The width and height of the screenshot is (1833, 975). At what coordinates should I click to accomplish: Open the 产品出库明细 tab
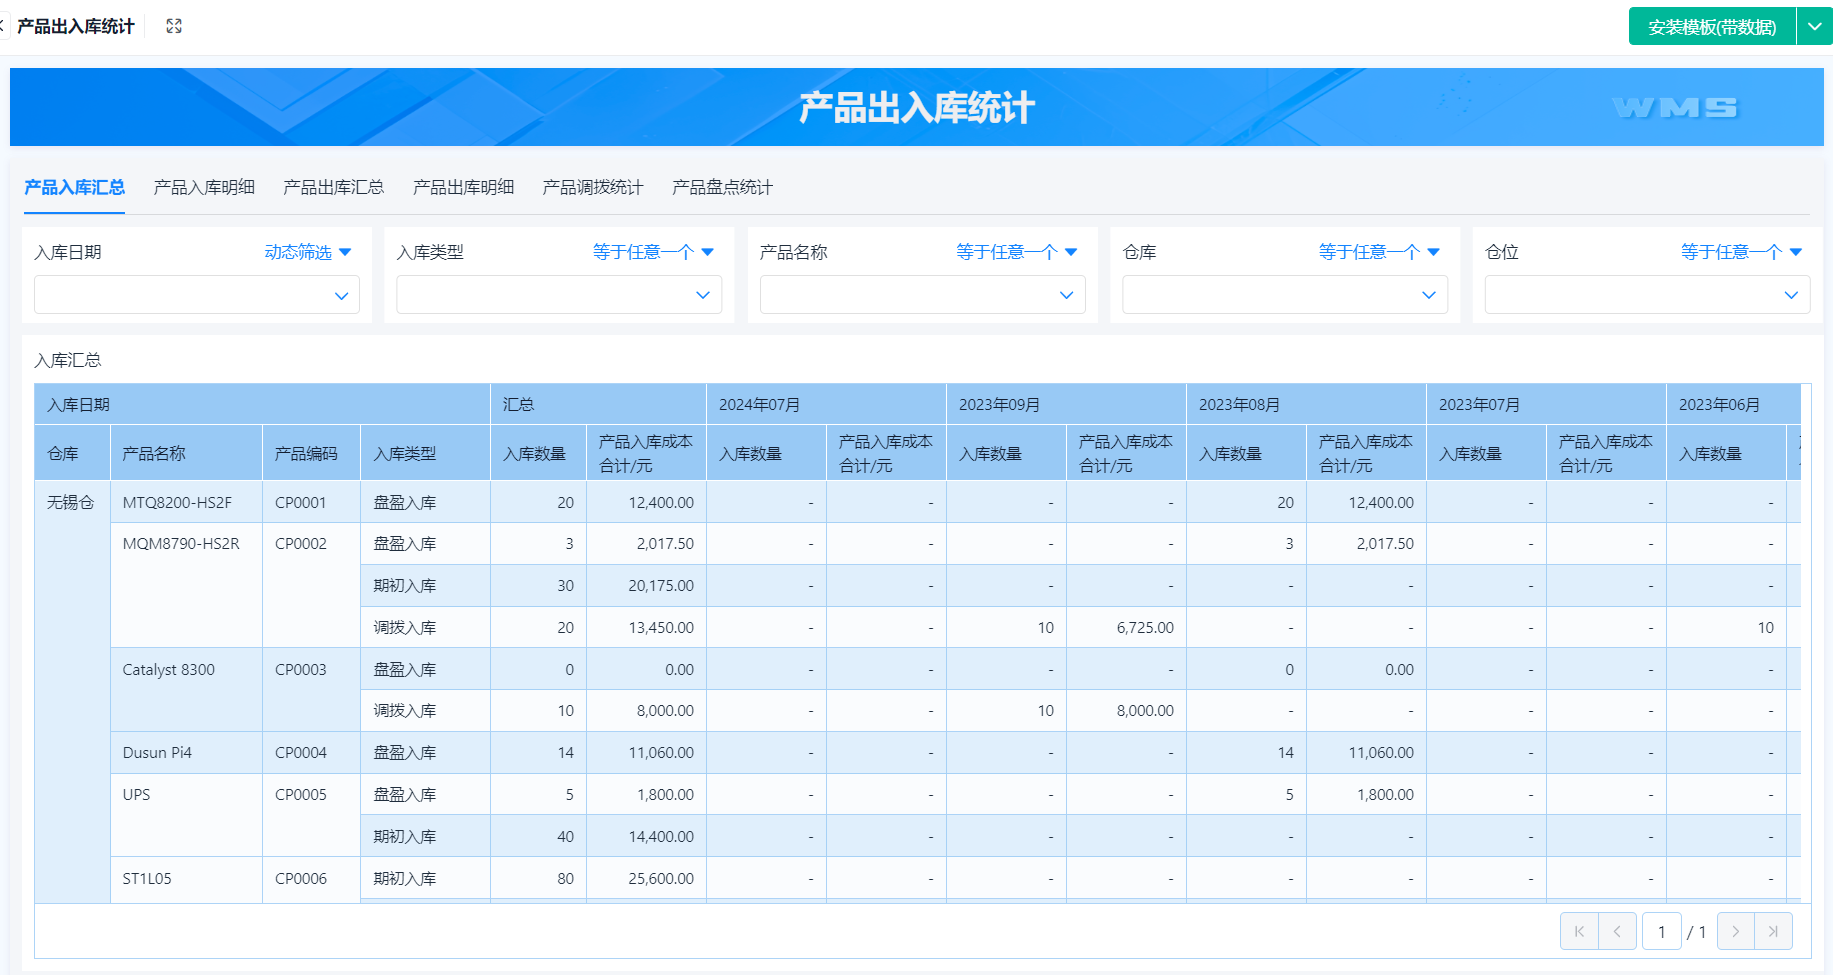pos(463,187)
